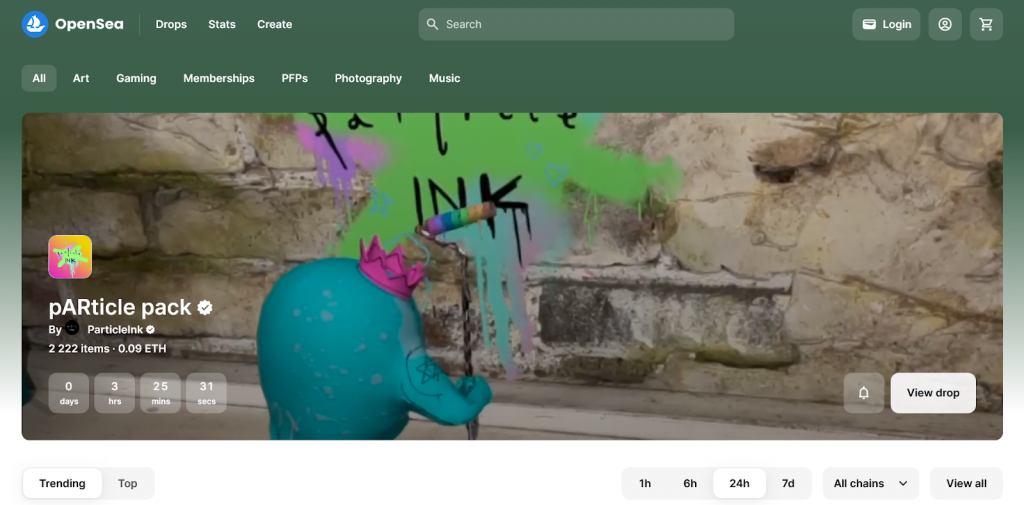Select the Music category tab
Image resolution: width=1024 pixels, height=505 pixels.
click(445, 78)
